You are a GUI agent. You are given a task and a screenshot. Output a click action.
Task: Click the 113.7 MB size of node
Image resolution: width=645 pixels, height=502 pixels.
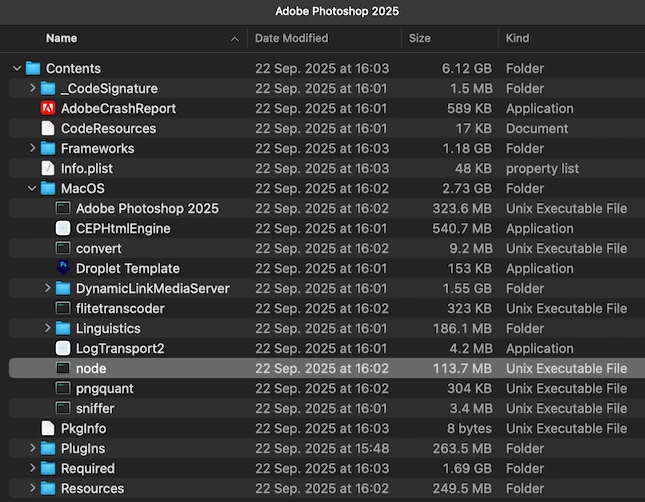point(462,368)
